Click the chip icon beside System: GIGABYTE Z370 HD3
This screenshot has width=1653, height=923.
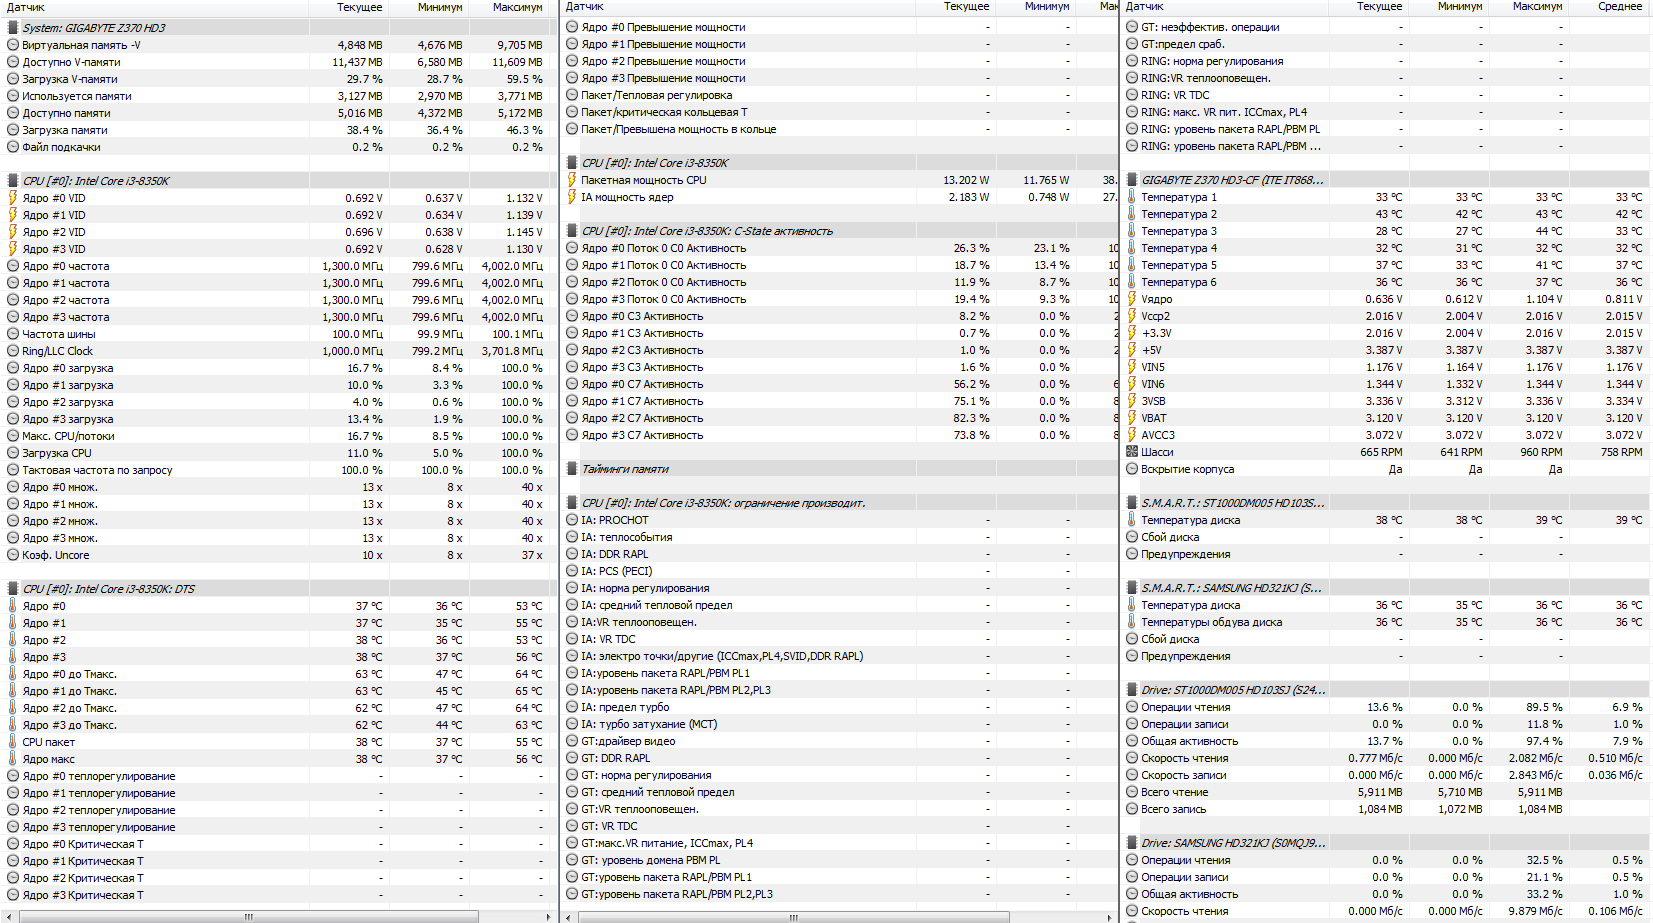(x=13, y=28)
